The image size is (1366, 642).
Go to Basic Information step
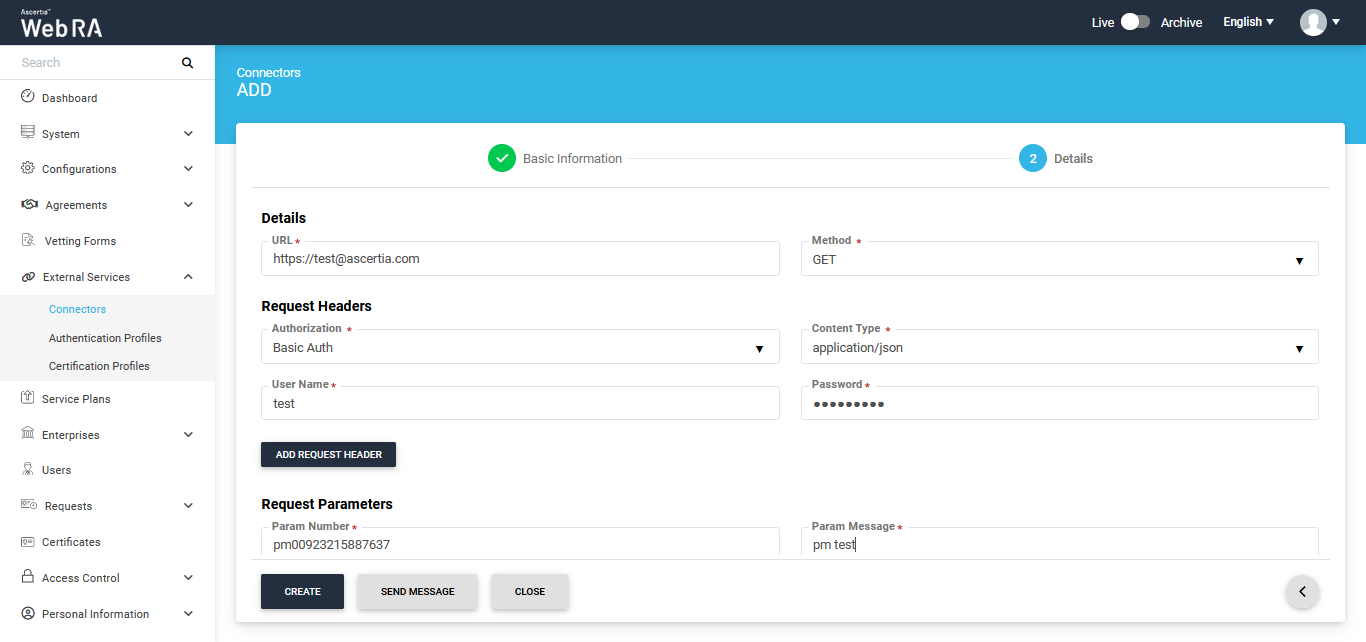pyautogui.click(x=555, y=158)
